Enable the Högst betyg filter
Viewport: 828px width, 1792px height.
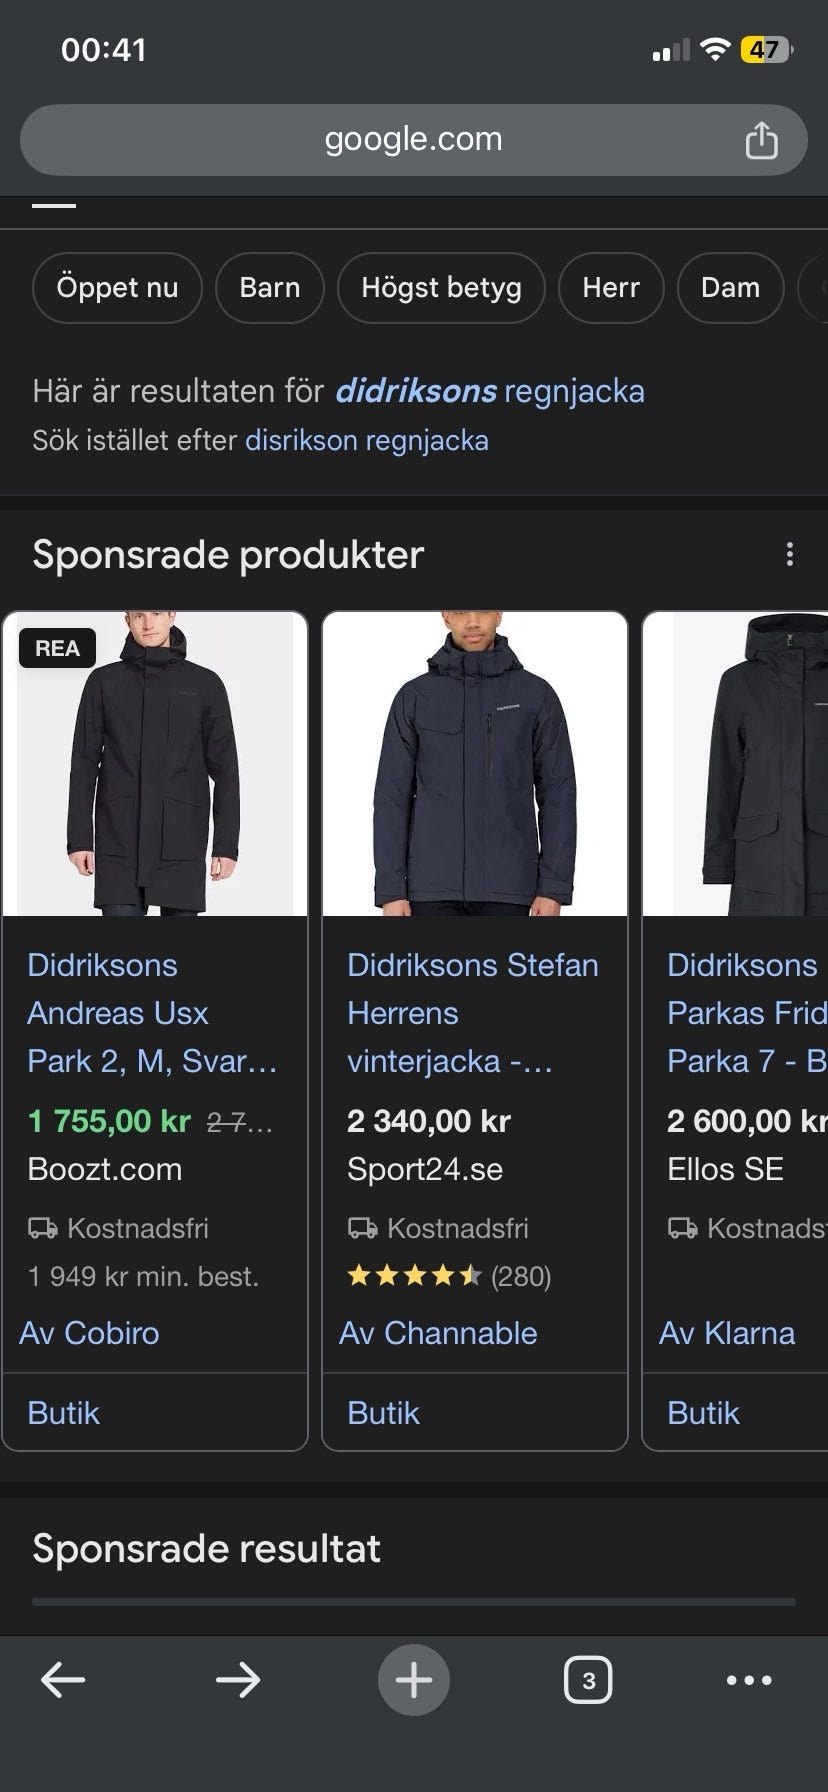pos(441,288)
